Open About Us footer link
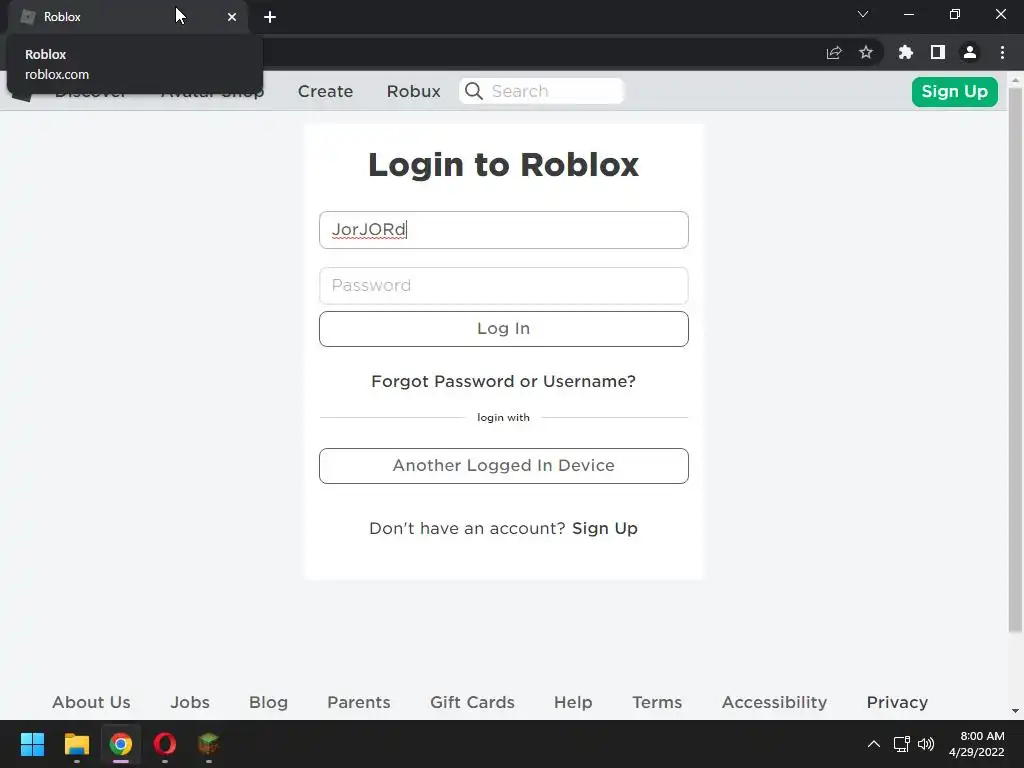The image size is (1024, 768). click(x=91, y=702)
